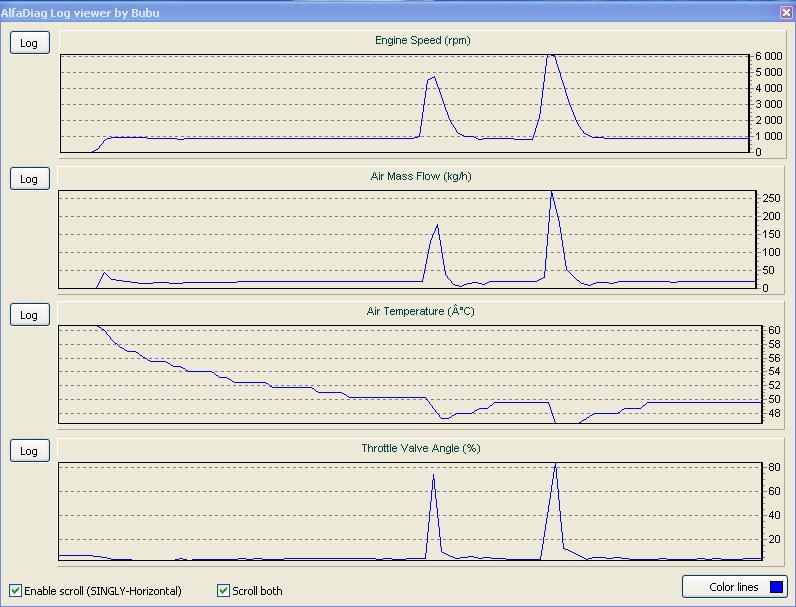This screenshot has width=796, height=607.
Task: Select the Log button next to Air Temperature
Action: tap(30, 315)
